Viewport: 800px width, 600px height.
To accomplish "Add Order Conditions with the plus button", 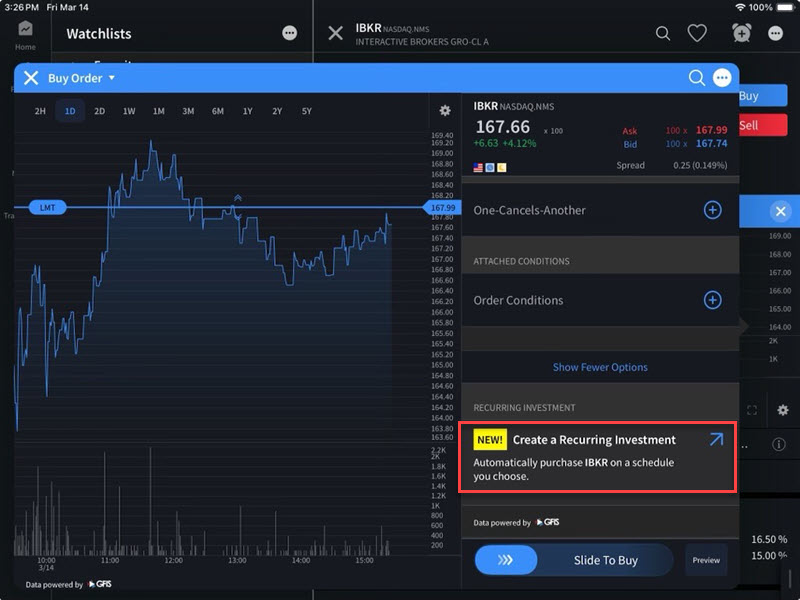I will pos(712,300).
